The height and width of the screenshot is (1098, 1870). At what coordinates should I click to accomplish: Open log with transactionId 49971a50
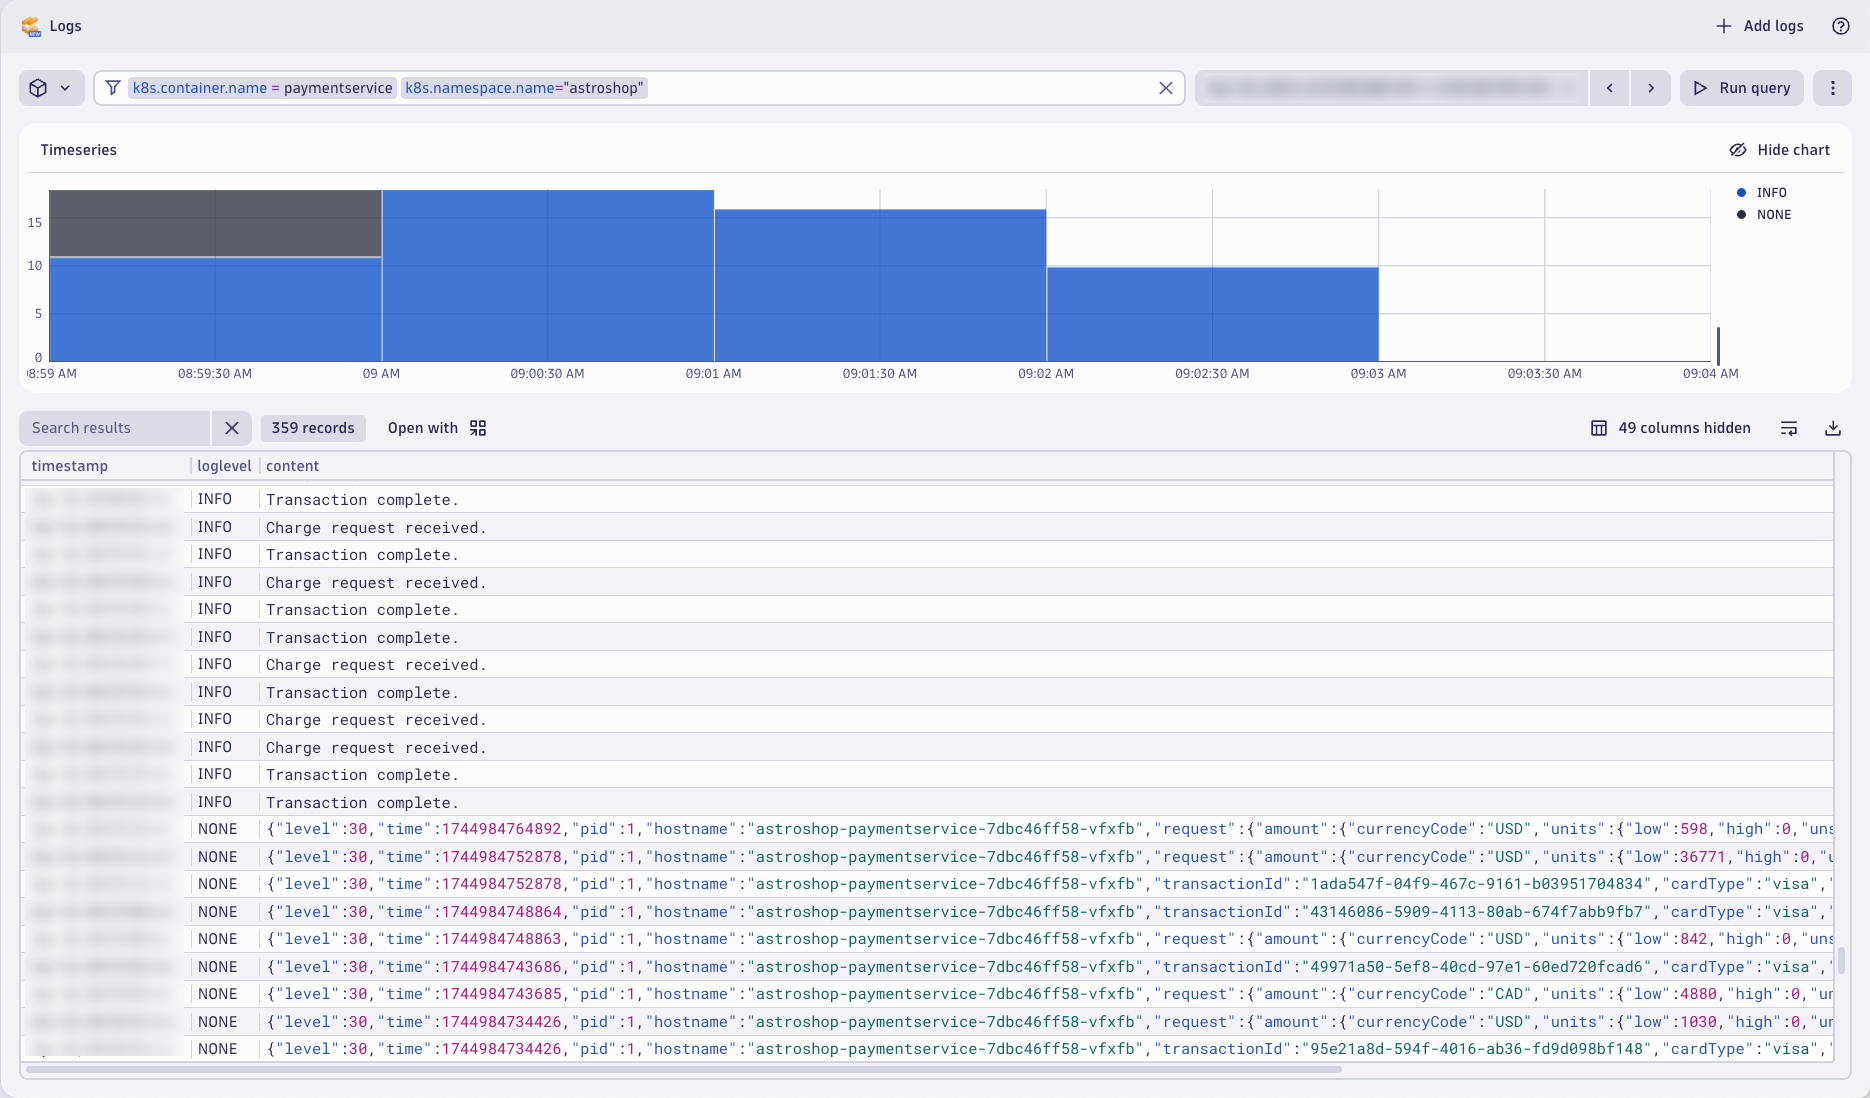927,967
